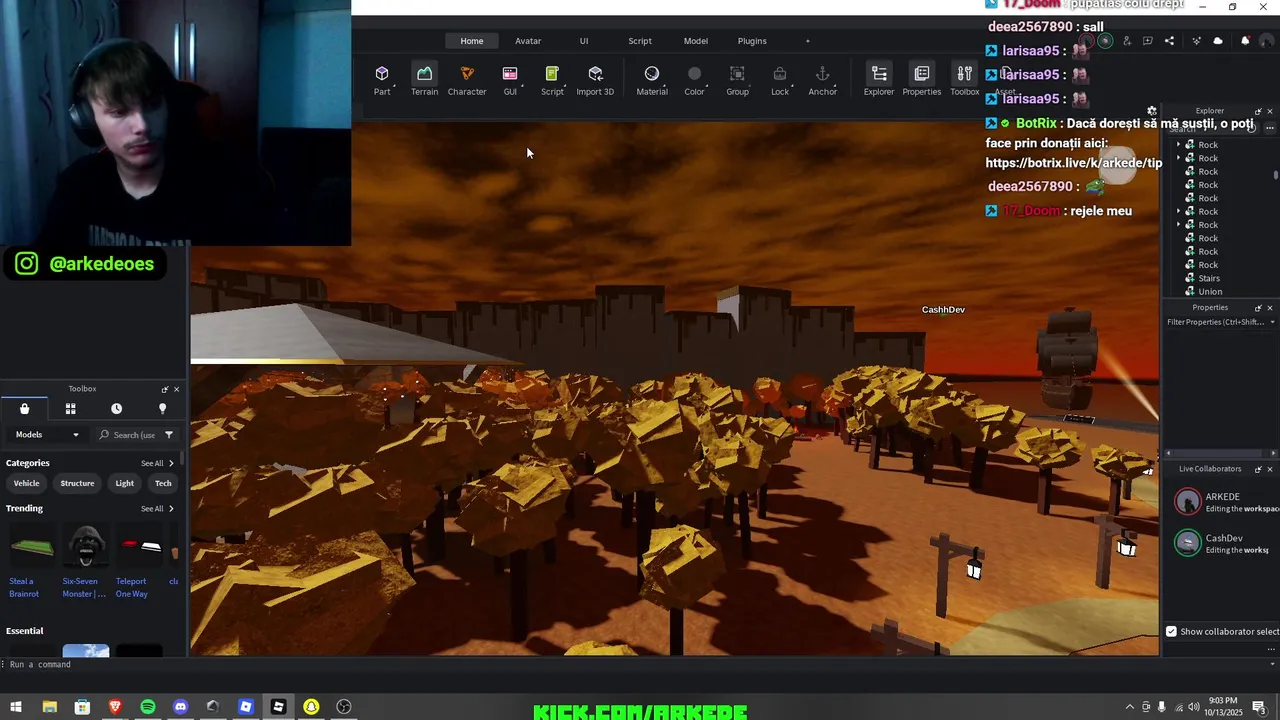Viewport: 1280px width, 720px height.
Task: Open the Toolbox creations (lightbulb) tab
Action: tap(162, 408)
